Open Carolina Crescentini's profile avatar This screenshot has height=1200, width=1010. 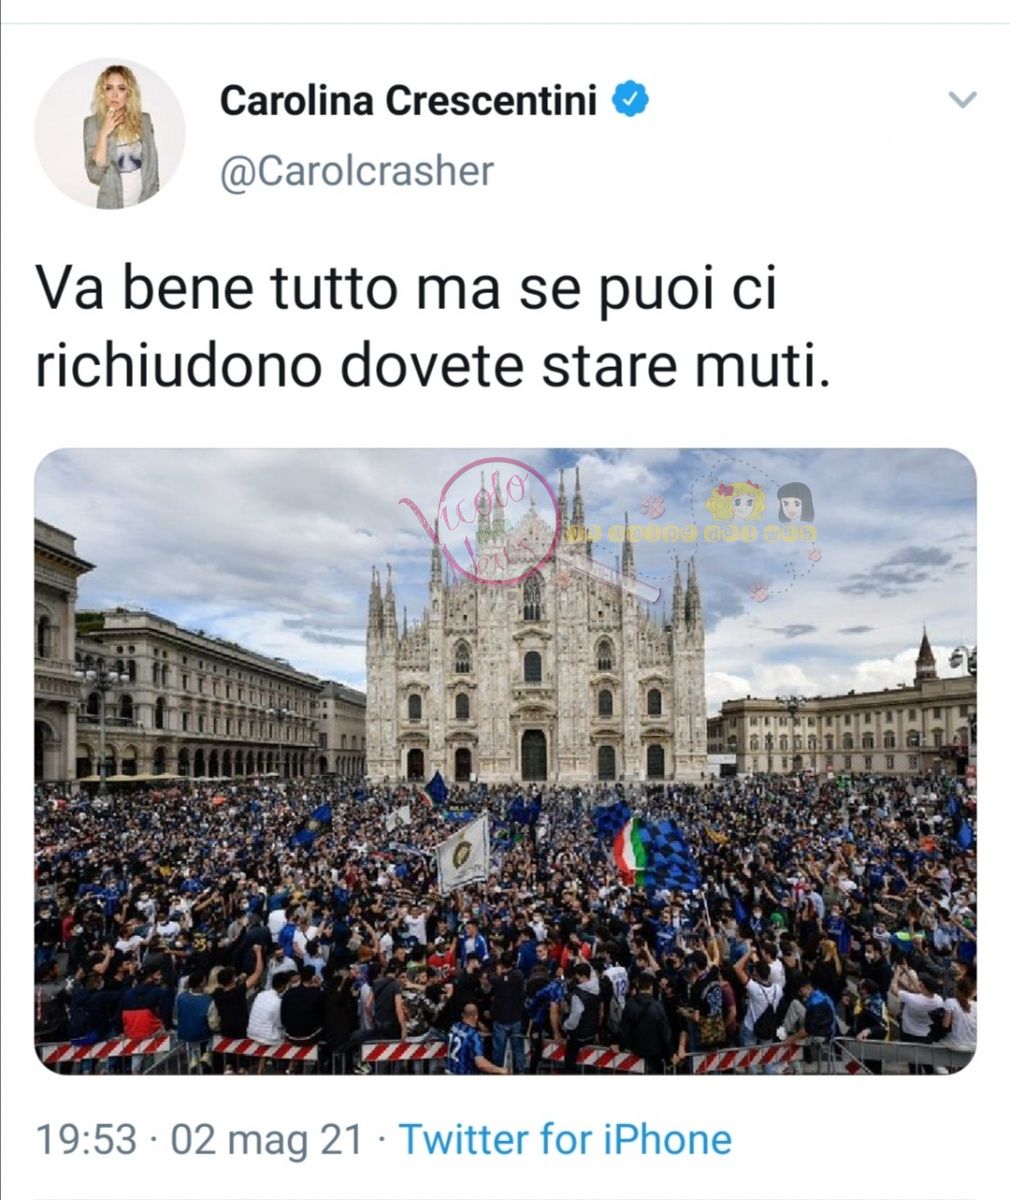[110, 133]
